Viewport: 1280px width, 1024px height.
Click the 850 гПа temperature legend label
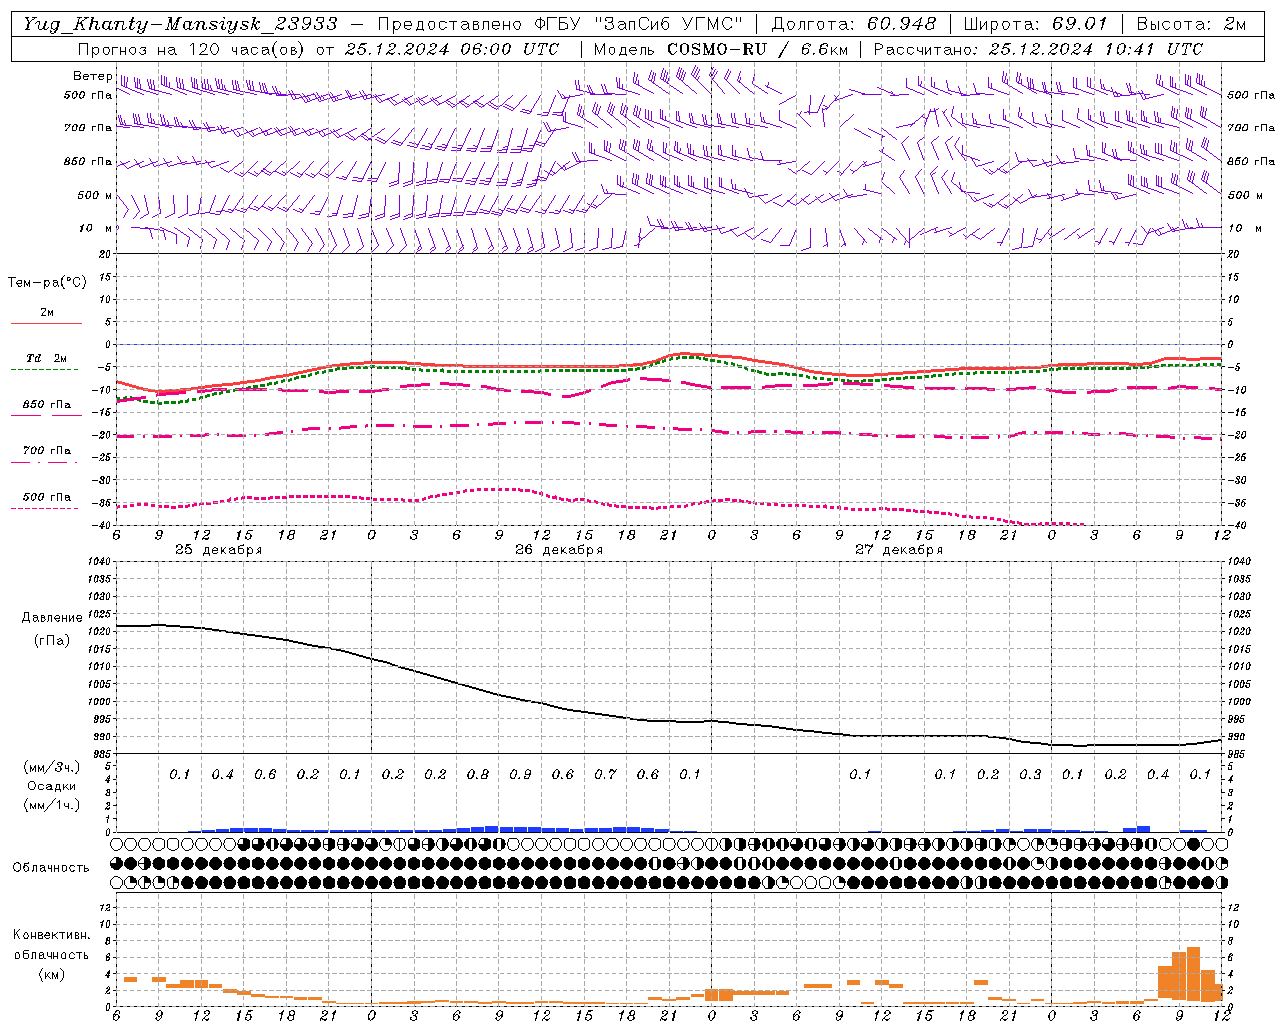tap(47, 404)
